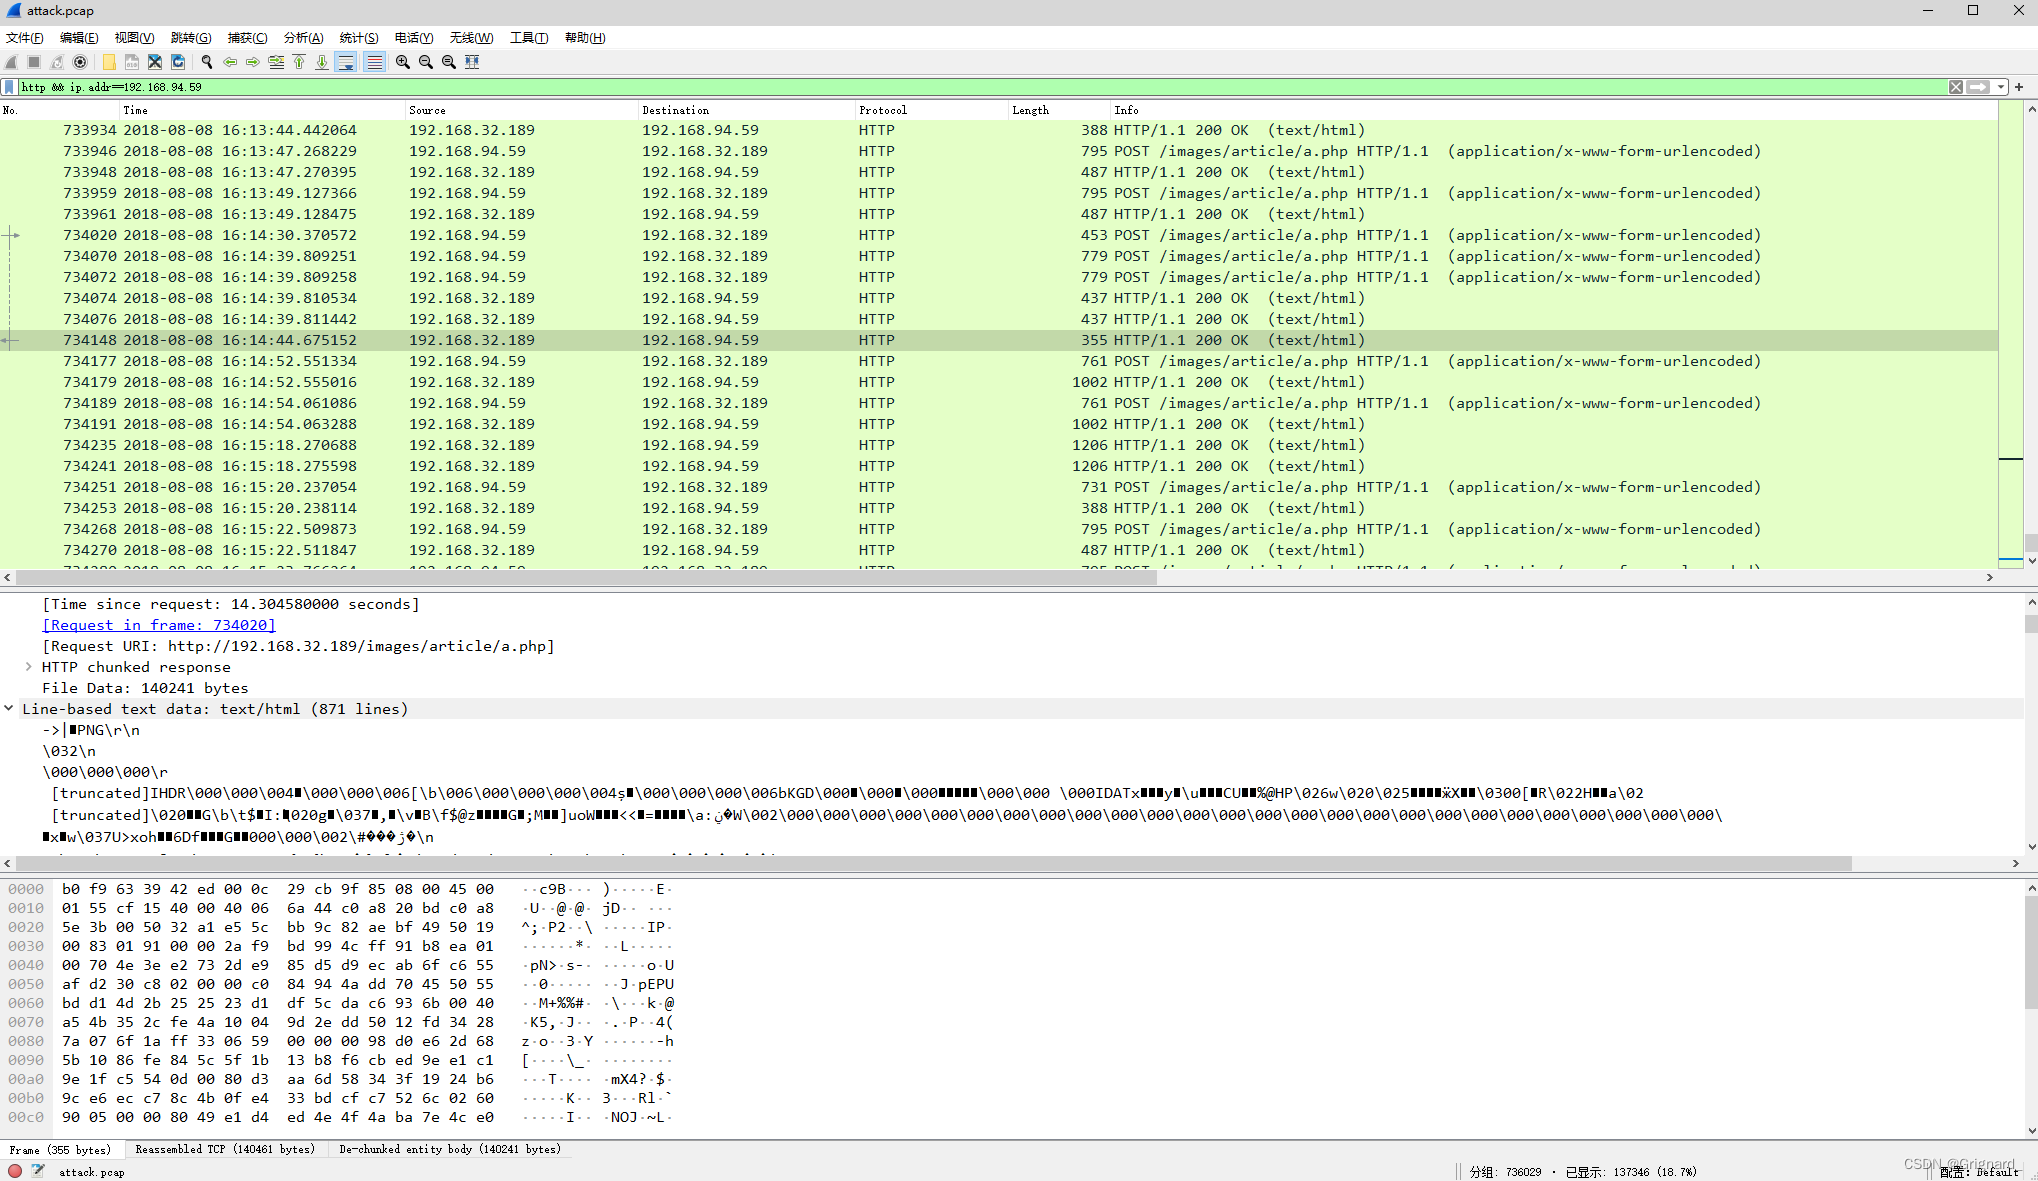Start capturing packets with the shark fin icon
Image resolution: width=2038 pixels, height=1181 pixels.
(x=12, y=62)
